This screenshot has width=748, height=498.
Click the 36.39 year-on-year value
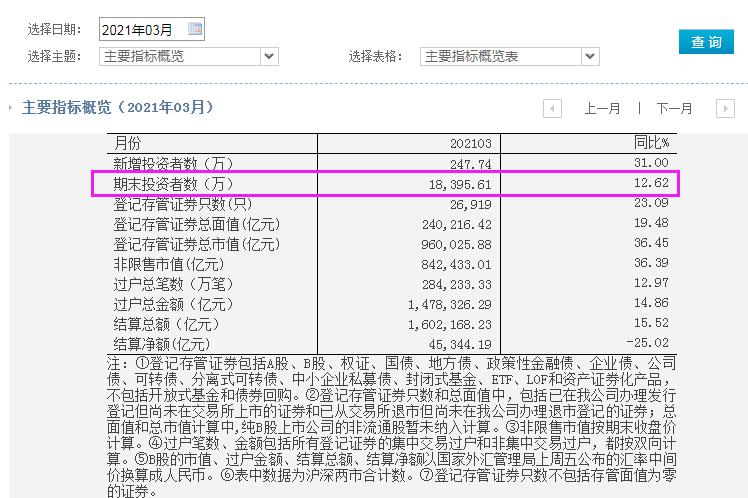tap(651, 263)
